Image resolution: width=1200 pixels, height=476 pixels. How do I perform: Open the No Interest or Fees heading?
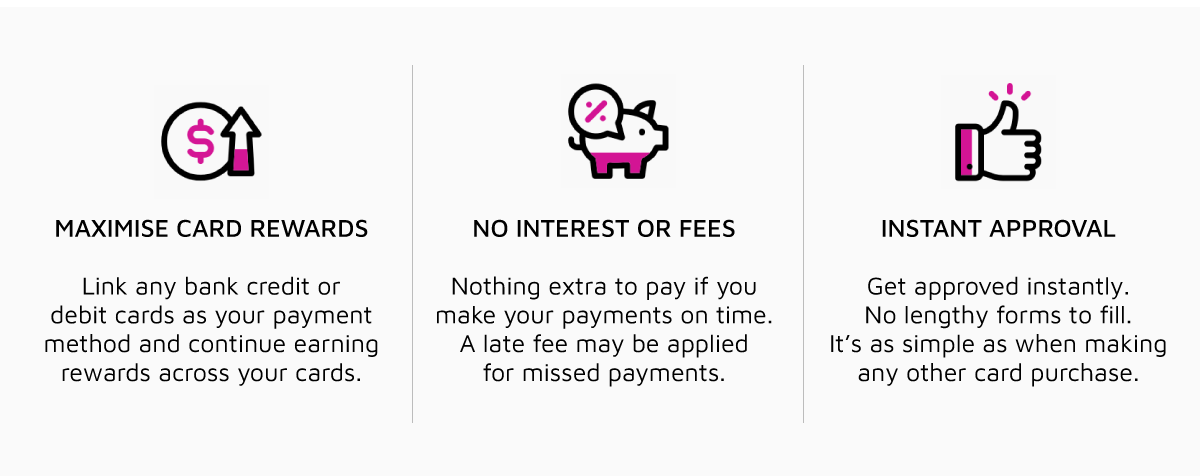[604, 229]
